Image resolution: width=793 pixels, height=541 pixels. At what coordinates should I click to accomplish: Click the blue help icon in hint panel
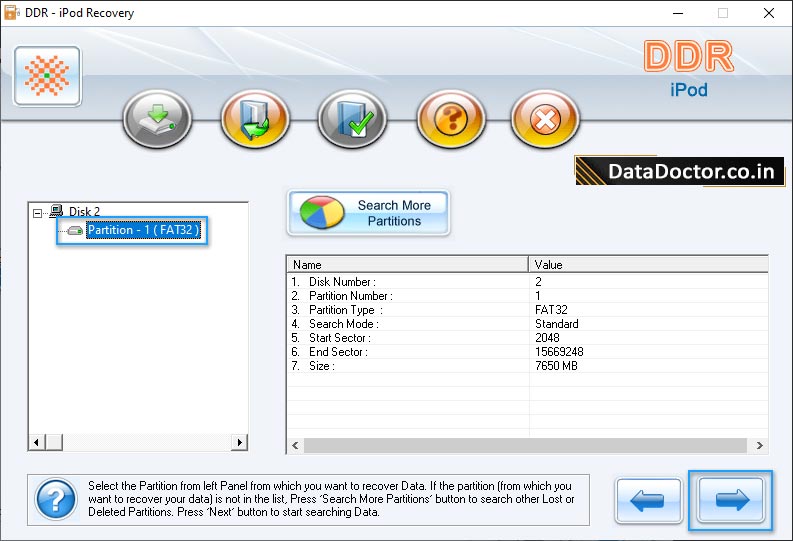[x=56, y=500]
